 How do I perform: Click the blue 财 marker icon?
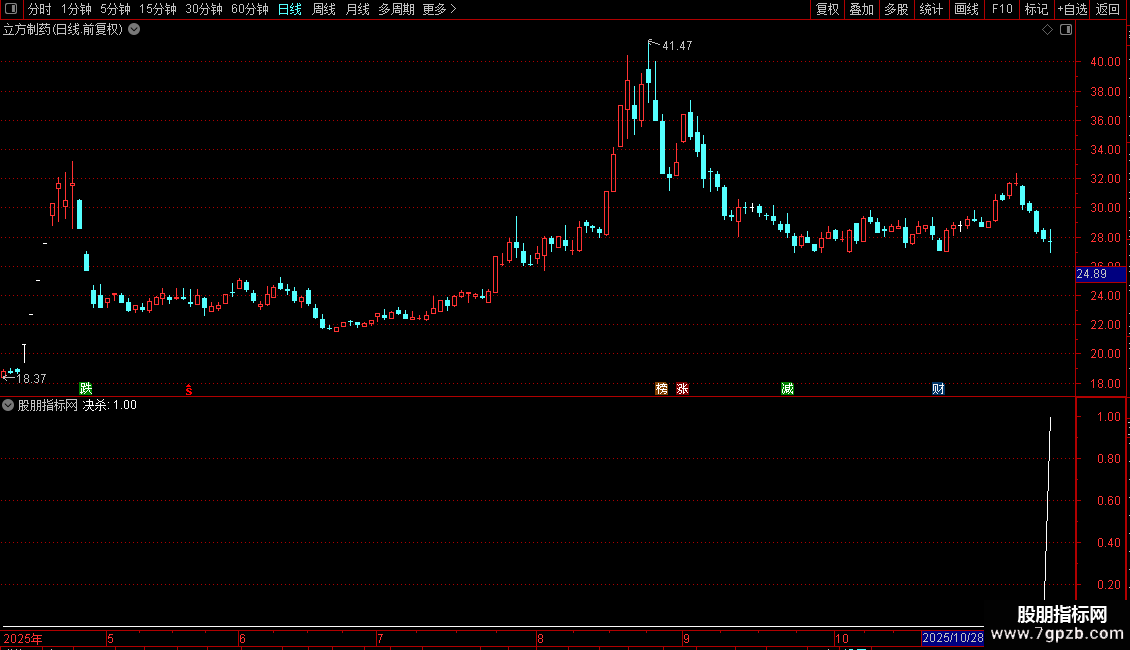click(938, 388)
